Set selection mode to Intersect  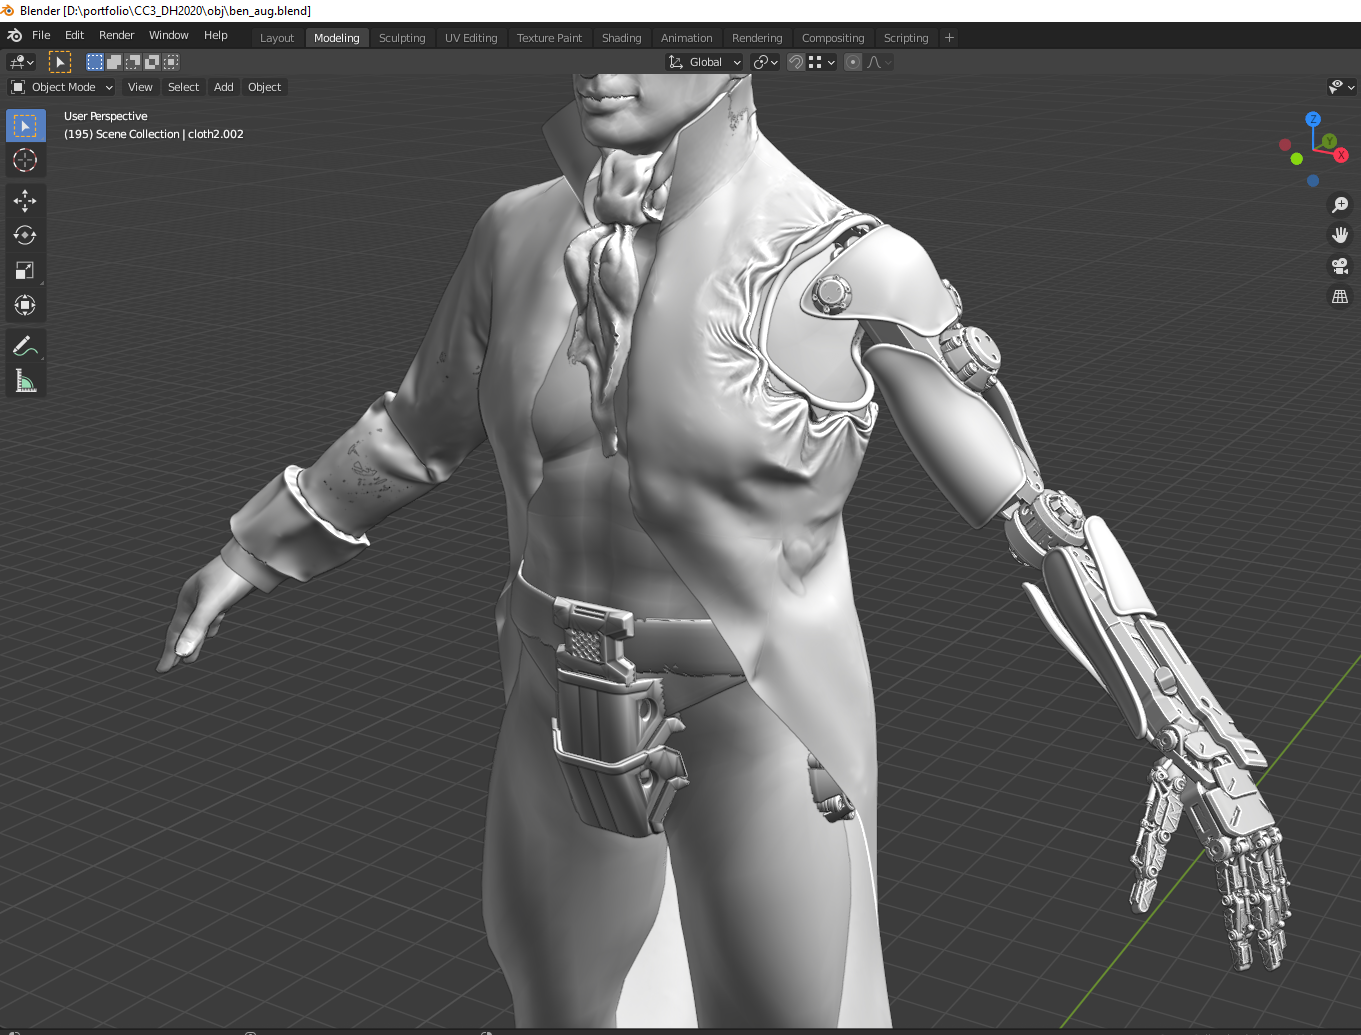[x=171, y=62]
